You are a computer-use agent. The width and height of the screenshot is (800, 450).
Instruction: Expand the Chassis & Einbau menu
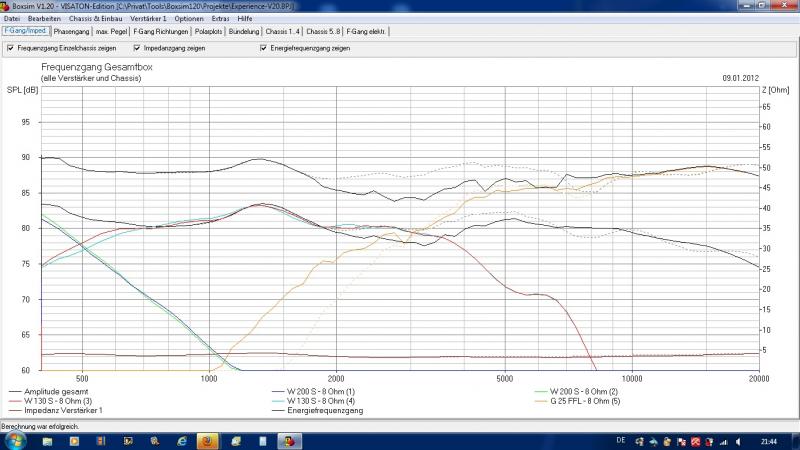(95, 18)
